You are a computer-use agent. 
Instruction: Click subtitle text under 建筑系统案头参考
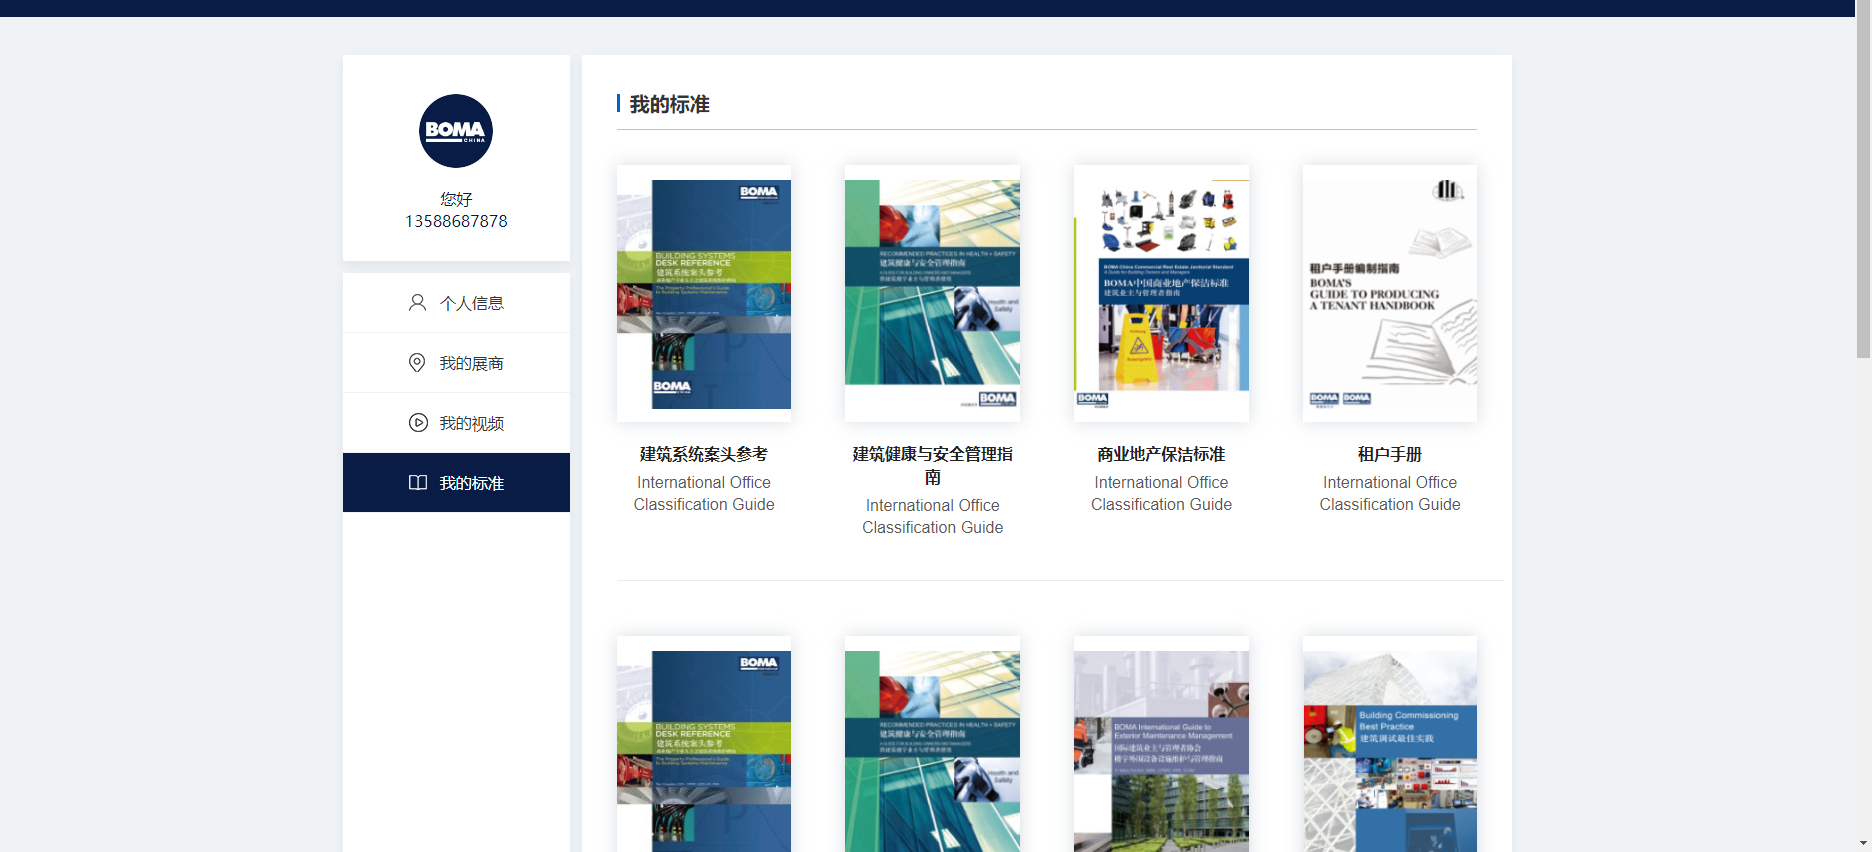pyautogui.click(x=704, y=493)
